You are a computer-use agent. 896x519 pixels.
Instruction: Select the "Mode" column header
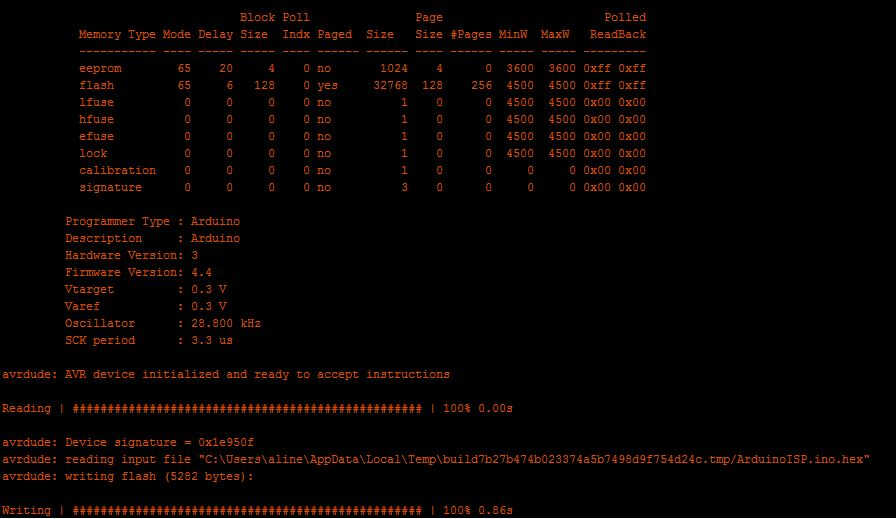tap(177, 34)
